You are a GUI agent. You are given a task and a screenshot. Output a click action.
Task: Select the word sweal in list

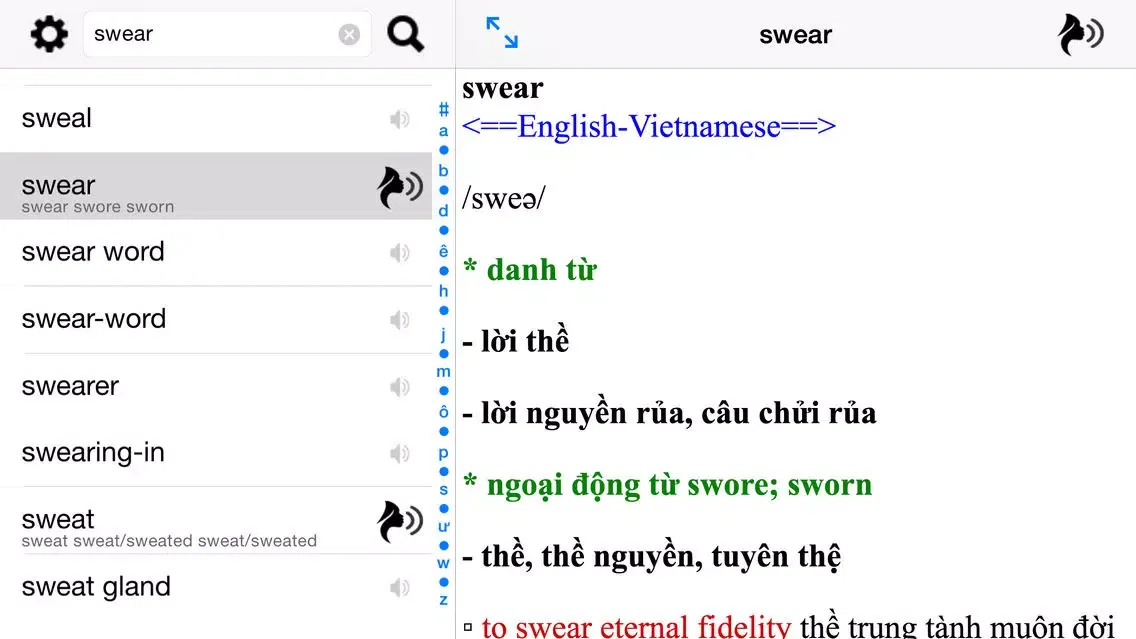(57, 118)
